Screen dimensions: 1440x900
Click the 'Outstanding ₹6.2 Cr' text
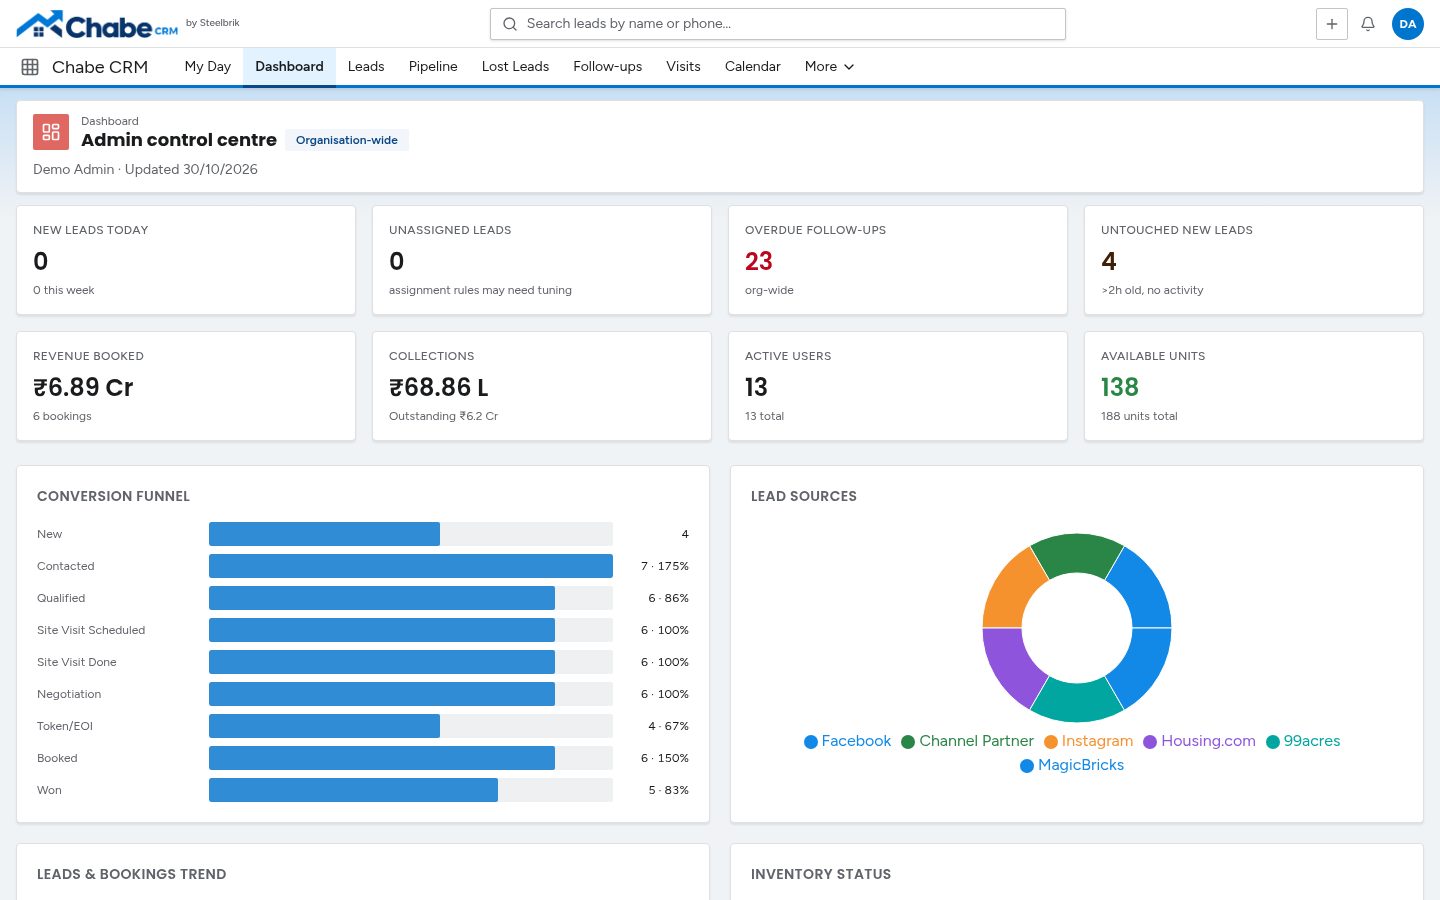(443, 416)
